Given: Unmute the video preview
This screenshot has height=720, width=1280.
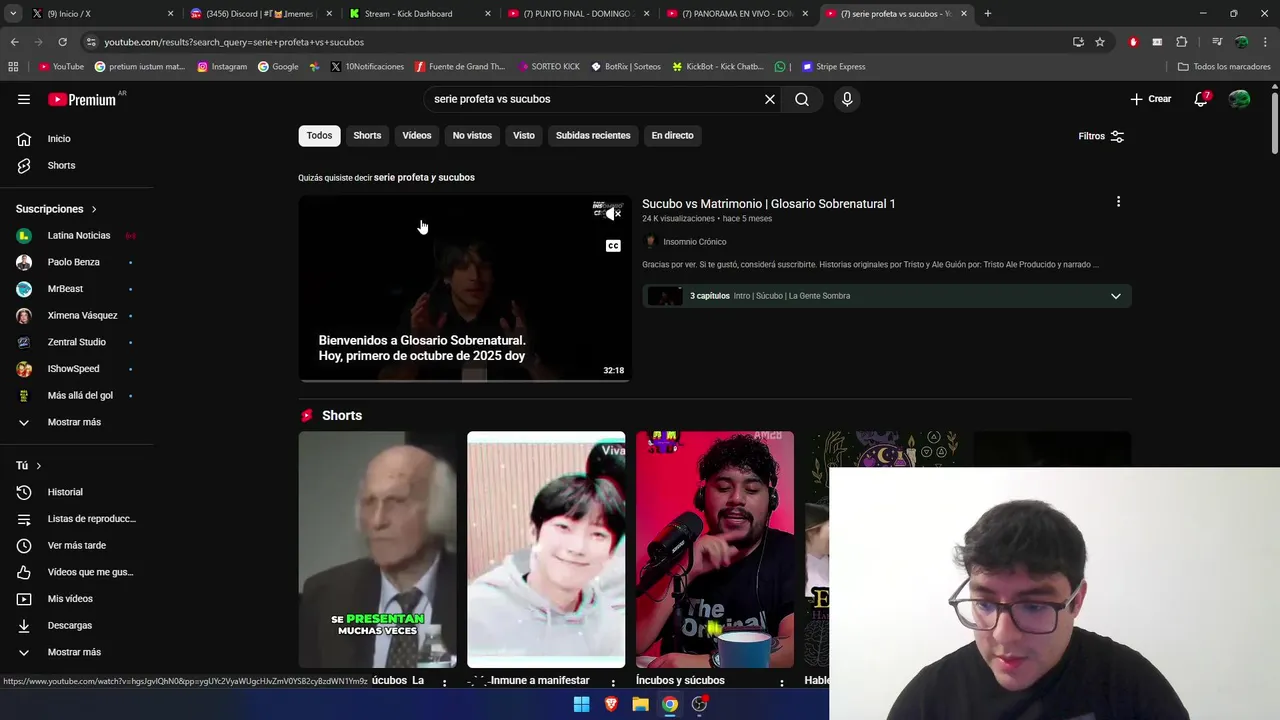Looking at the screenshot, I should 613,213.
